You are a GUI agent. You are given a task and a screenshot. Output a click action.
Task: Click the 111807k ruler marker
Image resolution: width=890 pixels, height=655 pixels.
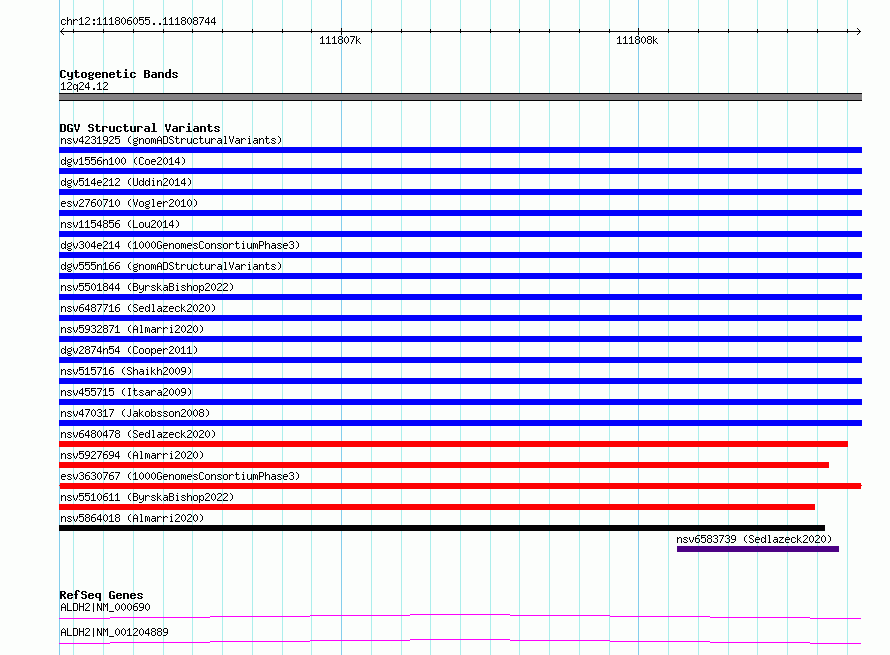point(340,40)
